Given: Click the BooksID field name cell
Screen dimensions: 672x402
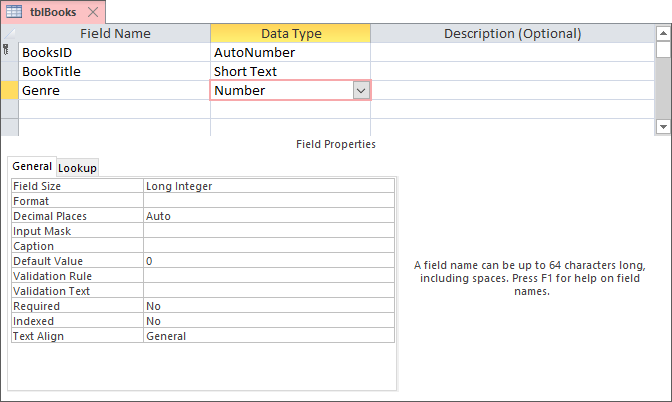Looking at the screenshot, I should (114, 52).
